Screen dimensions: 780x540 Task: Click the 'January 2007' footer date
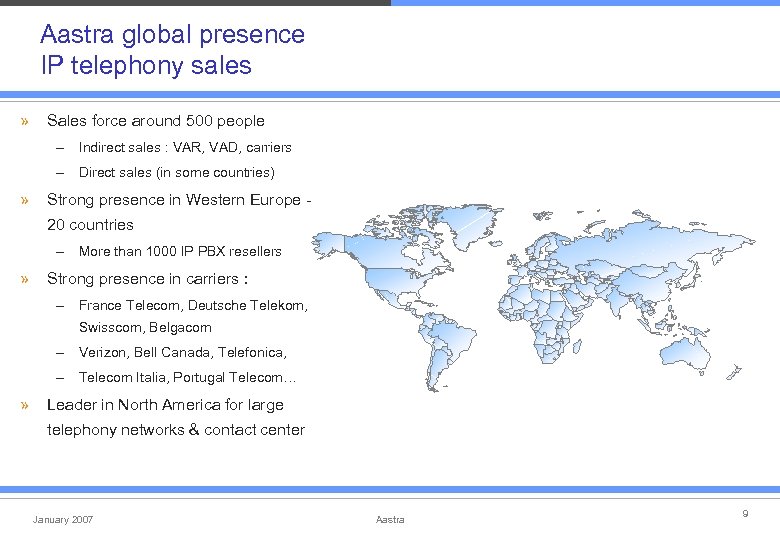pos(63,520)
